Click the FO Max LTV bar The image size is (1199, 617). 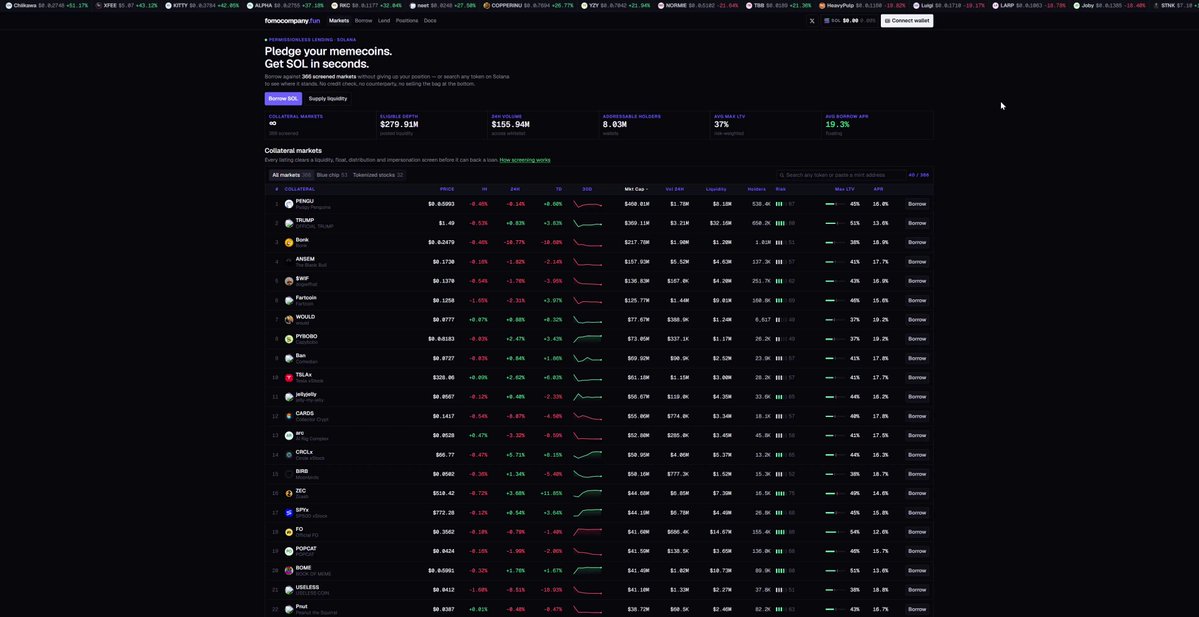click(x=835, y=531)
